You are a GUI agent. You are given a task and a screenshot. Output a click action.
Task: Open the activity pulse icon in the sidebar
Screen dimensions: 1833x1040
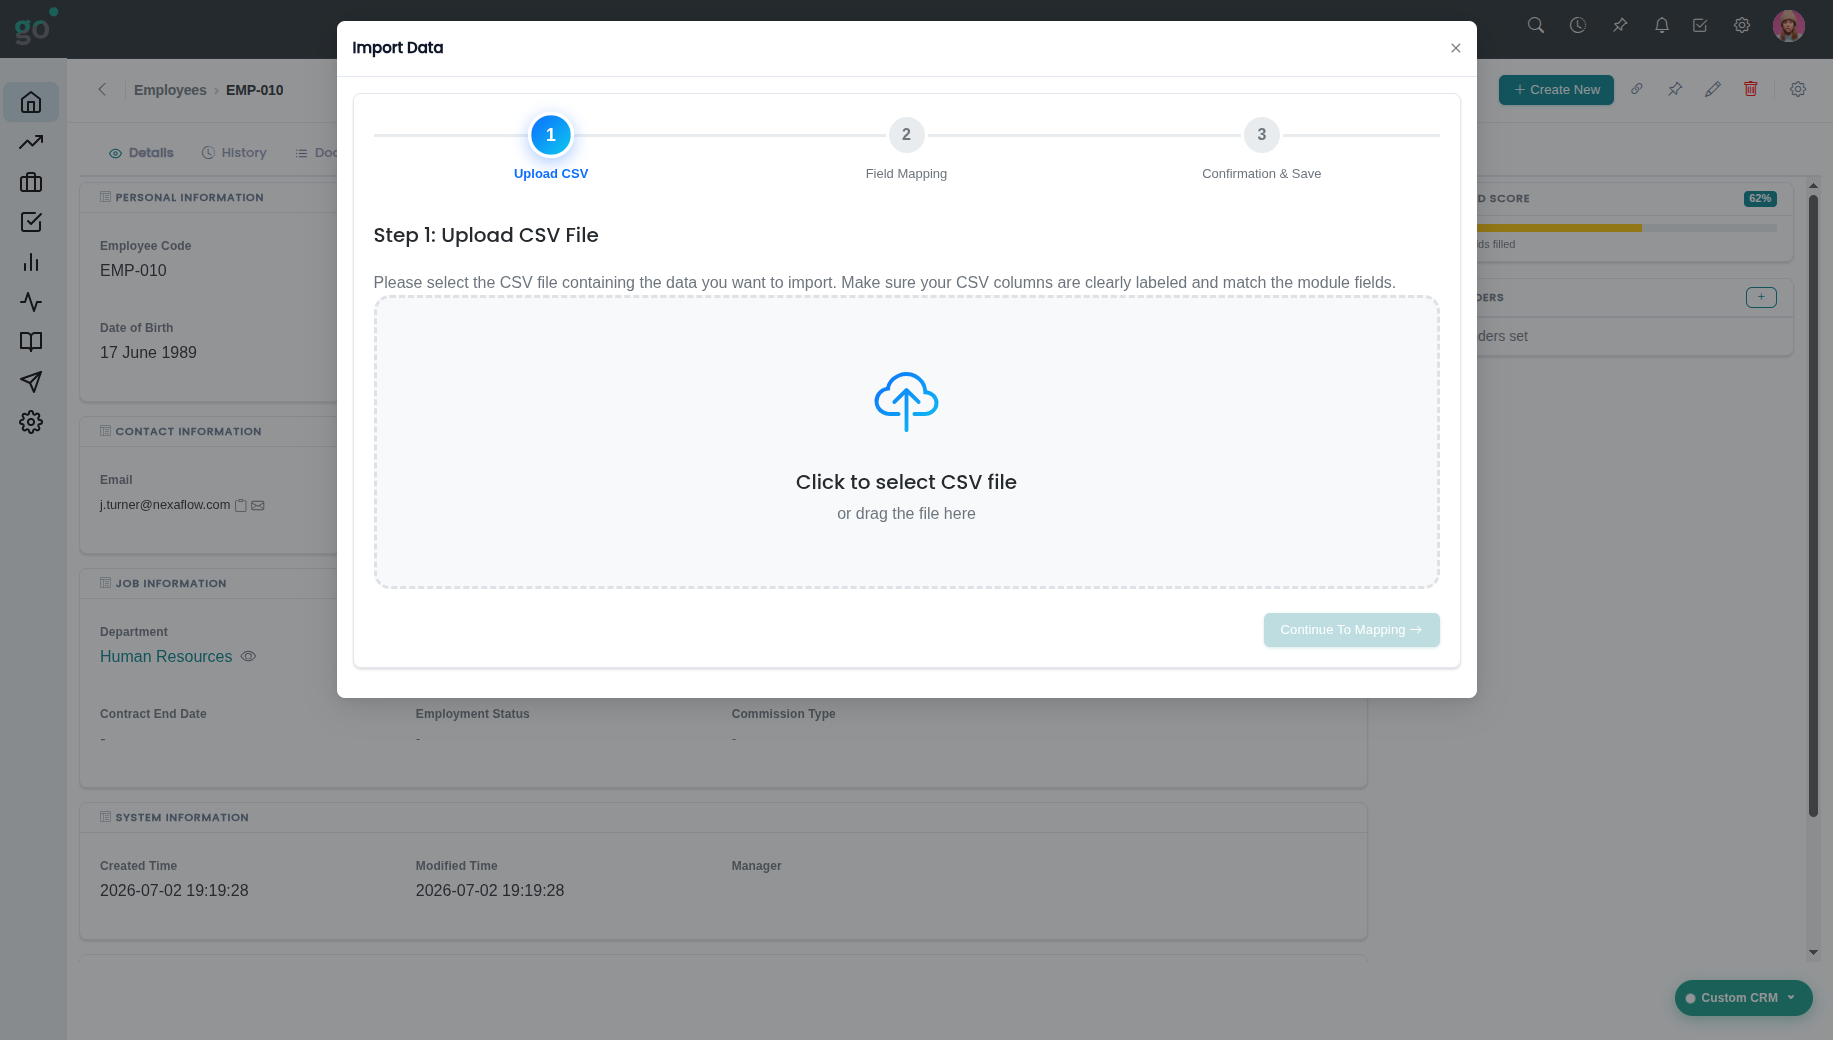click(31, 302)
